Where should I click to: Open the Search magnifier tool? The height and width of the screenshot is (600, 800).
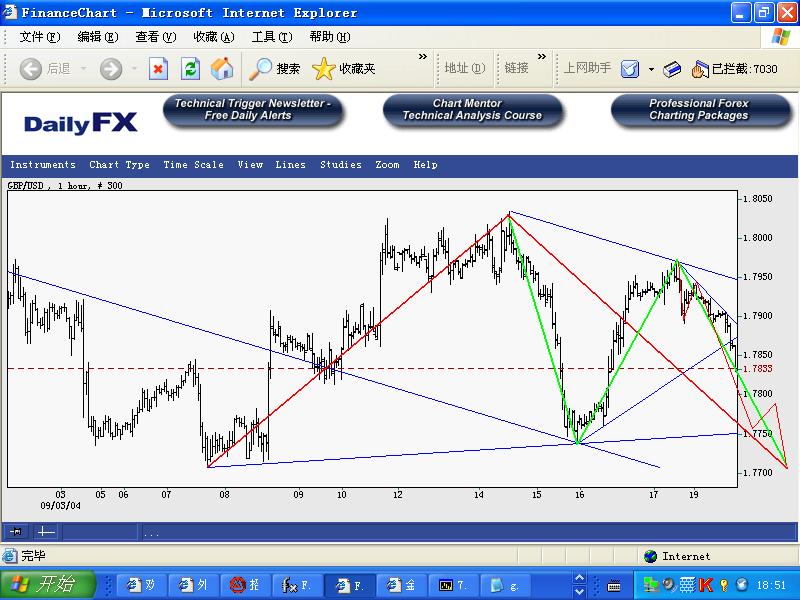click(261, 68)
